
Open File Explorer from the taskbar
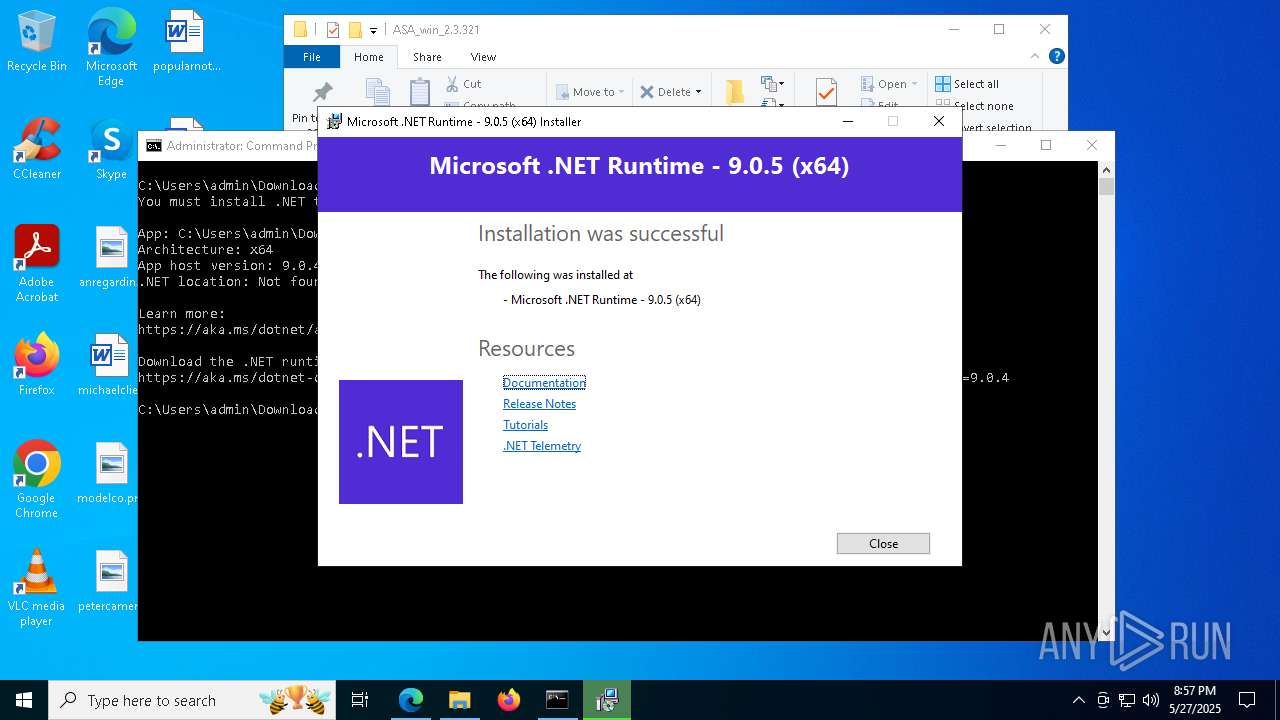(x=459, y=700)
